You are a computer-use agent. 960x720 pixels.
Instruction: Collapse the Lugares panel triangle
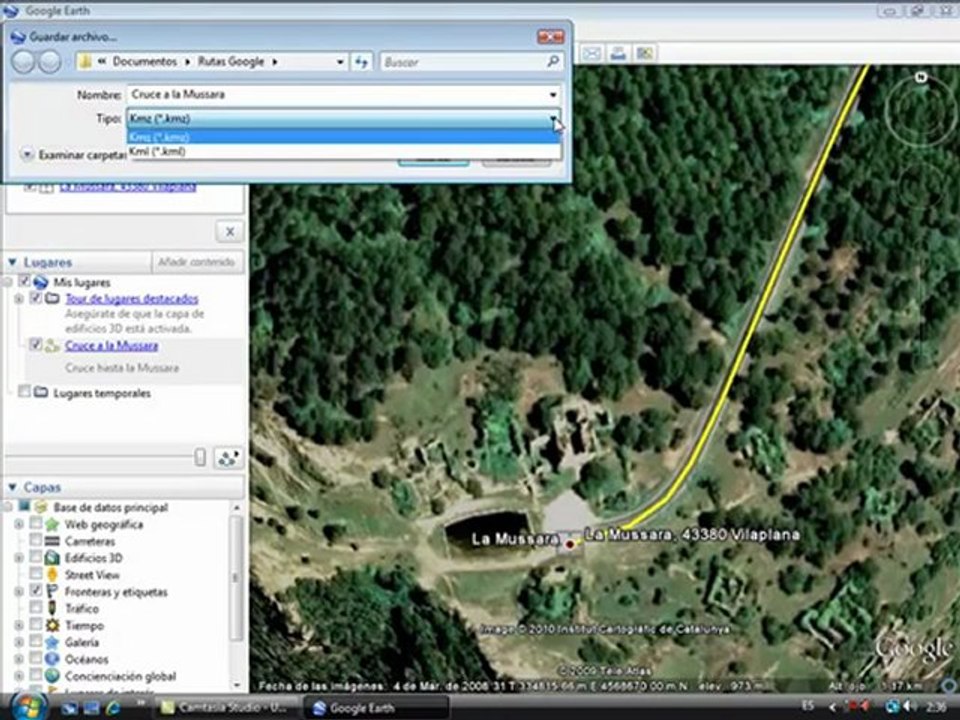click(x=12, y=262)
